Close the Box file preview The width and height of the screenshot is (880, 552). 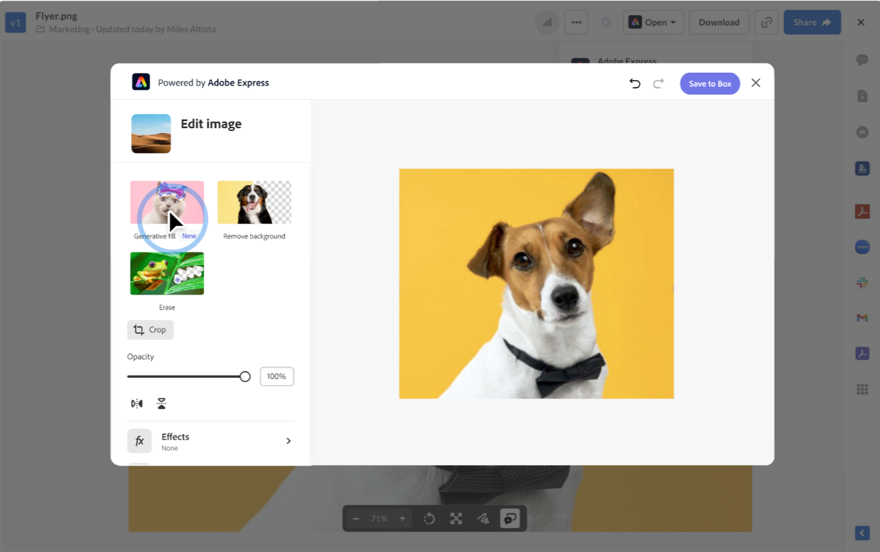pyautogui.click(x=861, y=22)
